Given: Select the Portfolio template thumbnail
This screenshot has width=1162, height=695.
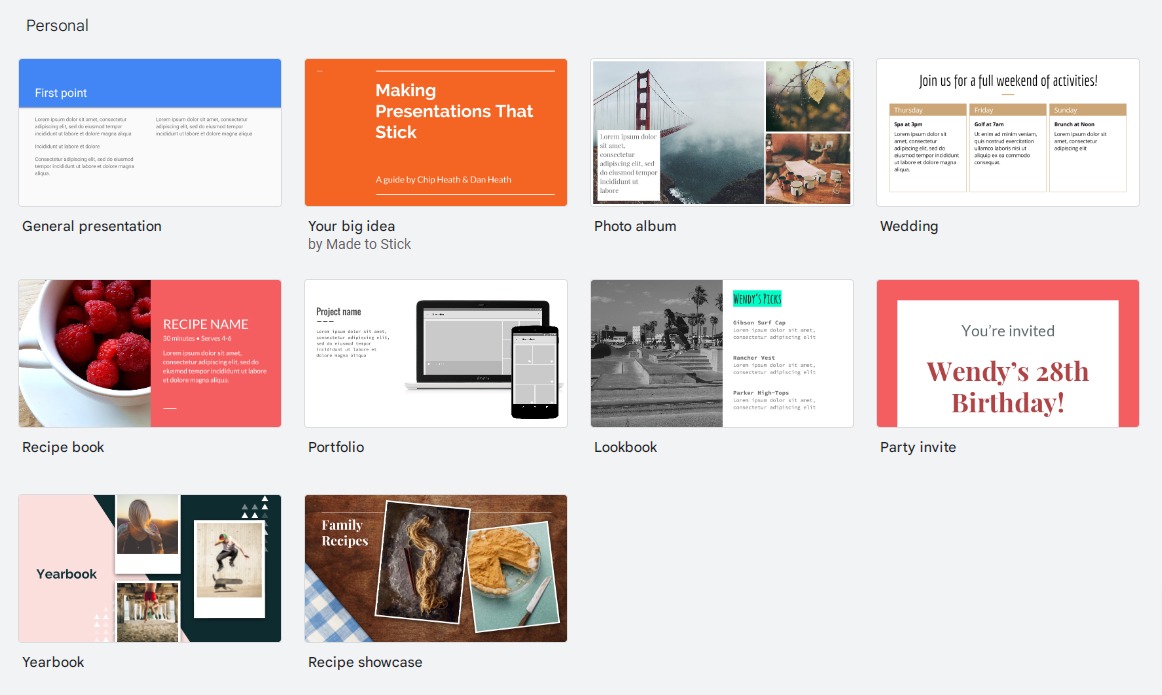Looking at the screenshot, I should tap(435, 353).
